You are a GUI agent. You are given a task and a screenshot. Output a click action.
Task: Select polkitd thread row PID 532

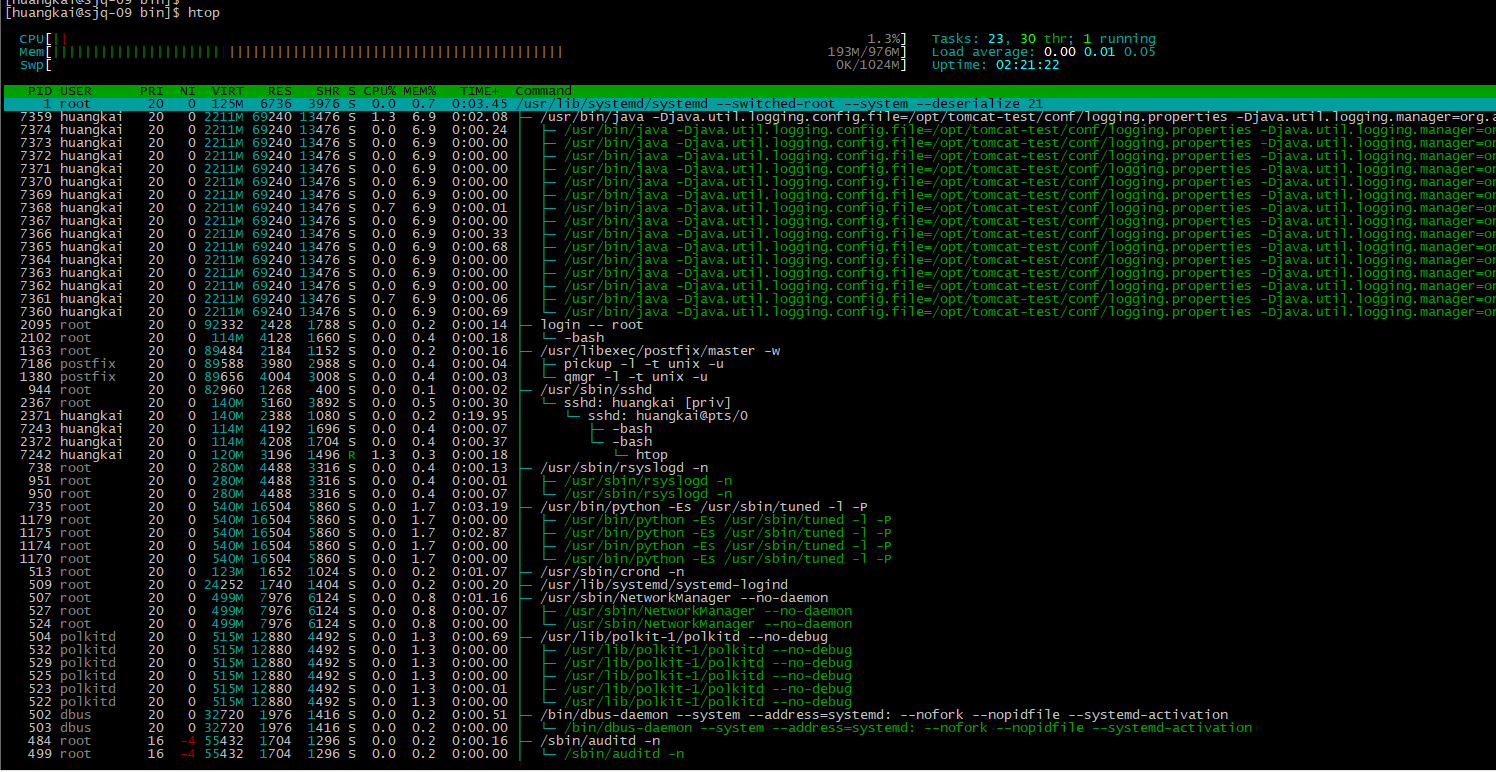tap(748, 650)
